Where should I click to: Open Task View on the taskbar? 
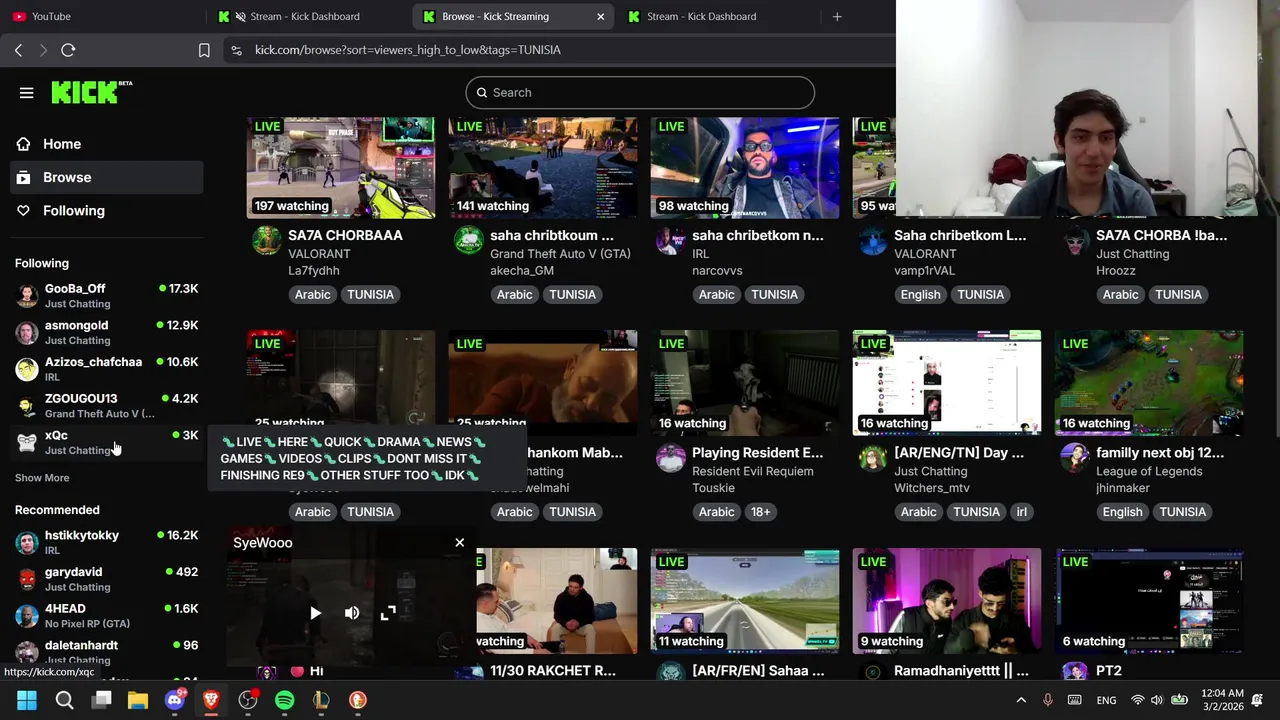[101, 700]
